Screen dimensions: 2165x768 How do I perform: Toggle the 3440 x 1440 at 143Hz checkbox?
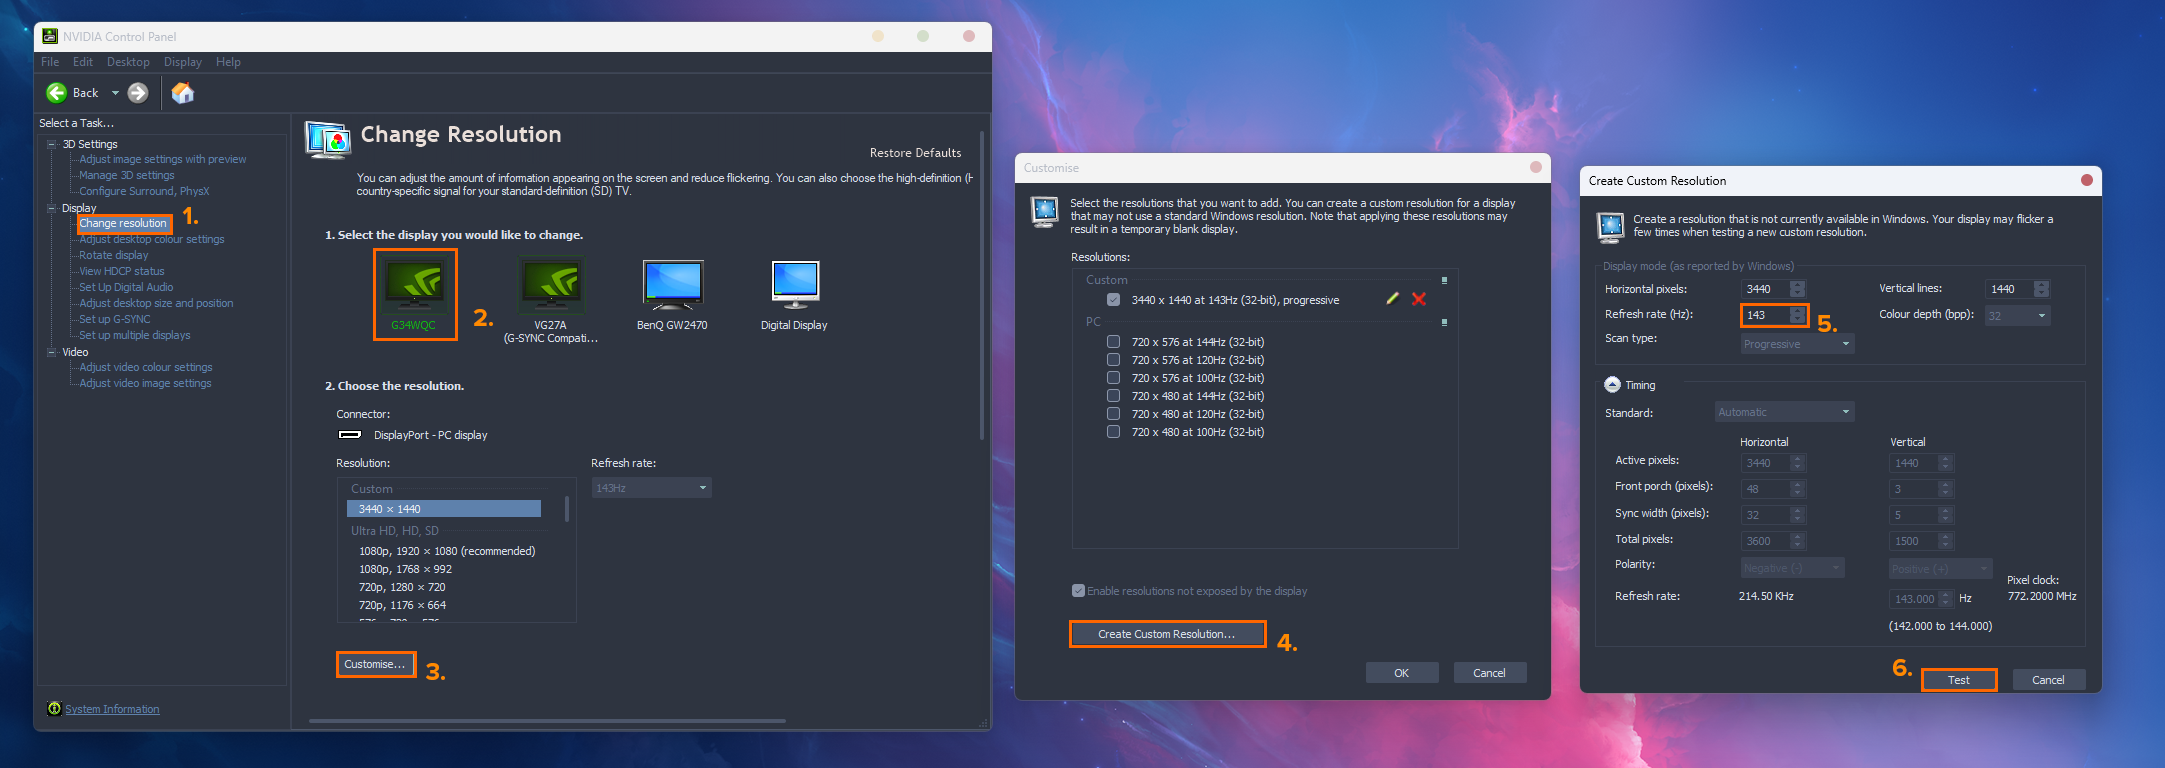pos(1113,300)
